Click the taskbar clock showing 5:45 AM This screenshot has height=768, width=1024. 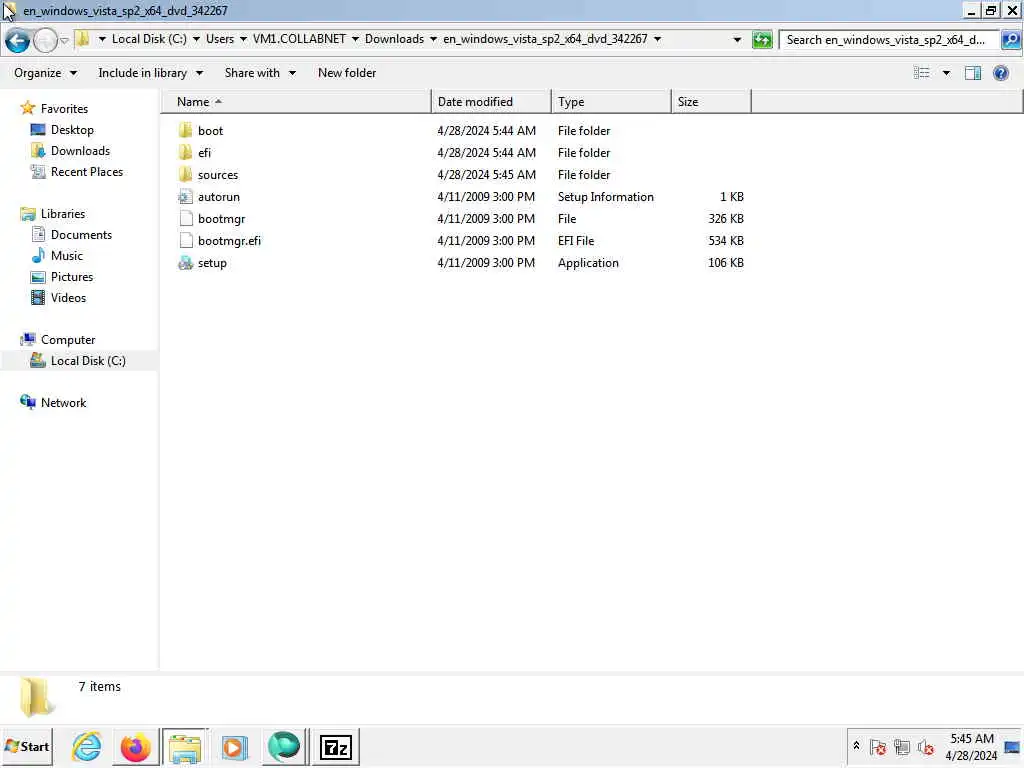click(971, 747)
